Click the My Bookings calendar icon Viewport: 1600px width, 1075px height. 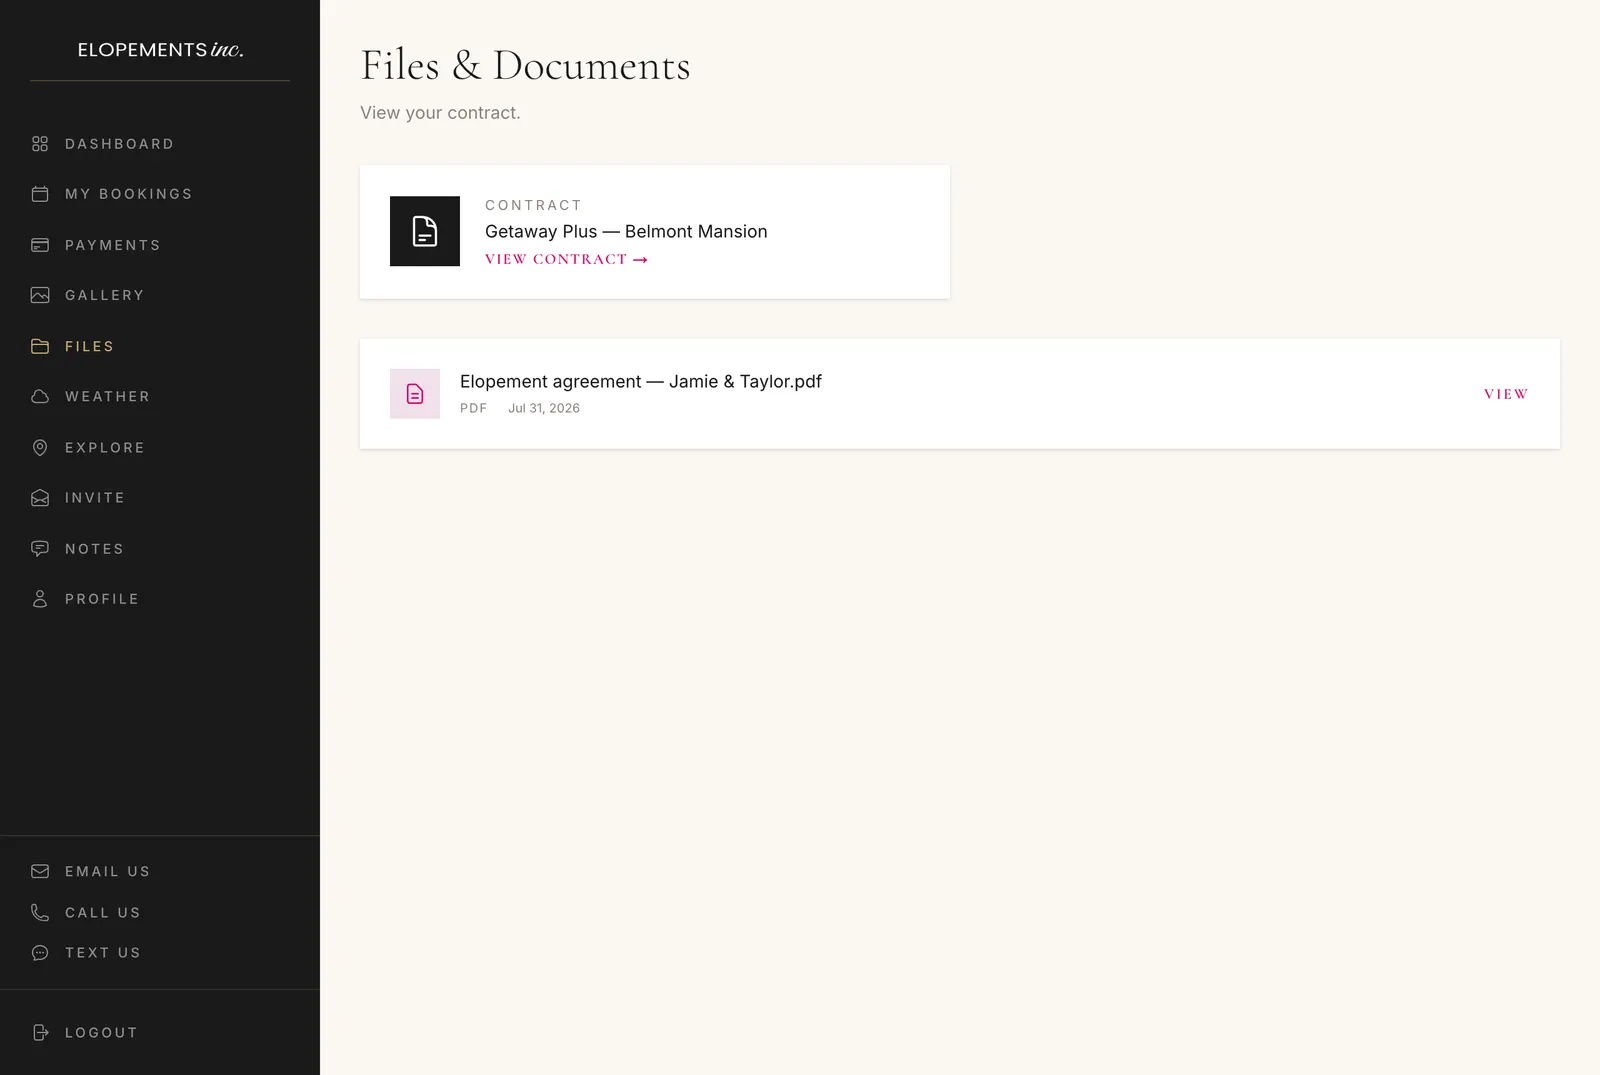pos(40,194)
